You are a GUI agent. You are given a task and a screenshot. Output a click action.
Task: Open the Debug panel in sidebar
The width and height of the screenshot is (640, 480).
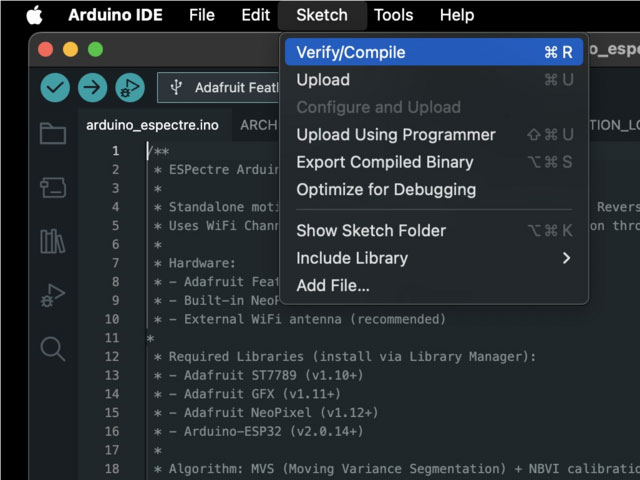tap(53, 295)
